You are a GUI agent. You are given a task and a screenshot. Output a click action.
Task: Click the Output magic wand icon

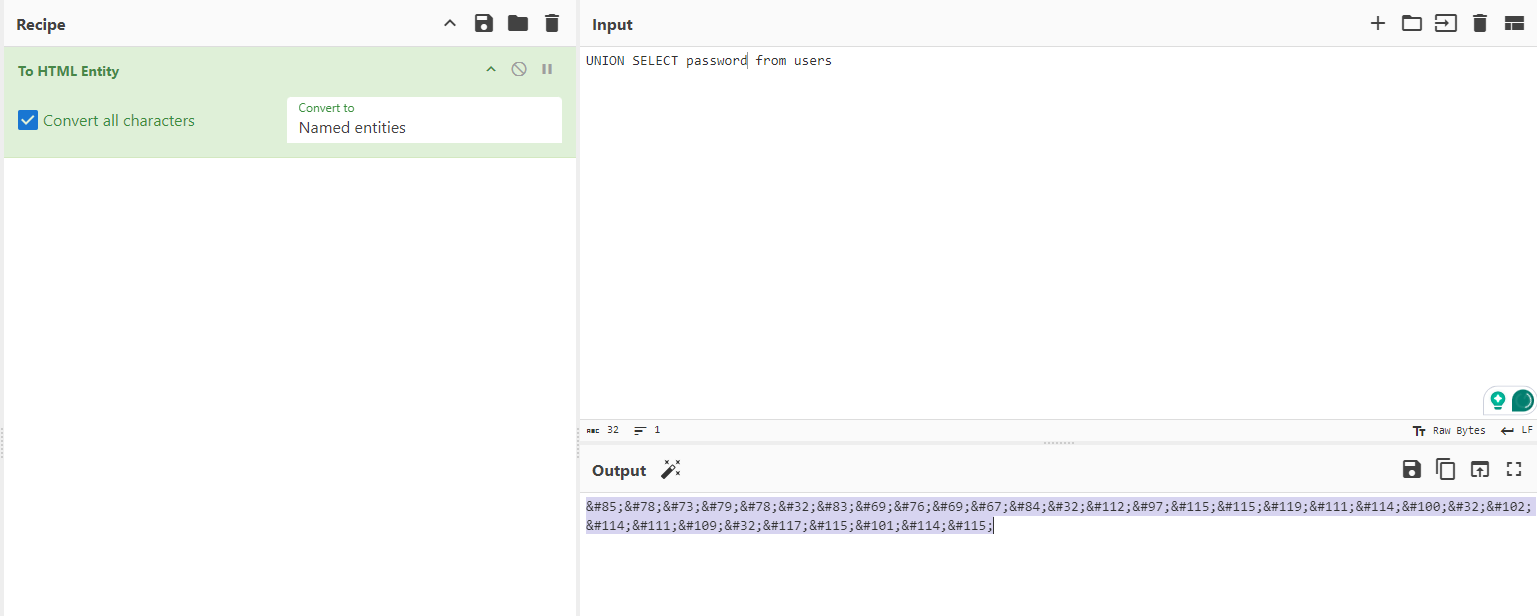671,470
